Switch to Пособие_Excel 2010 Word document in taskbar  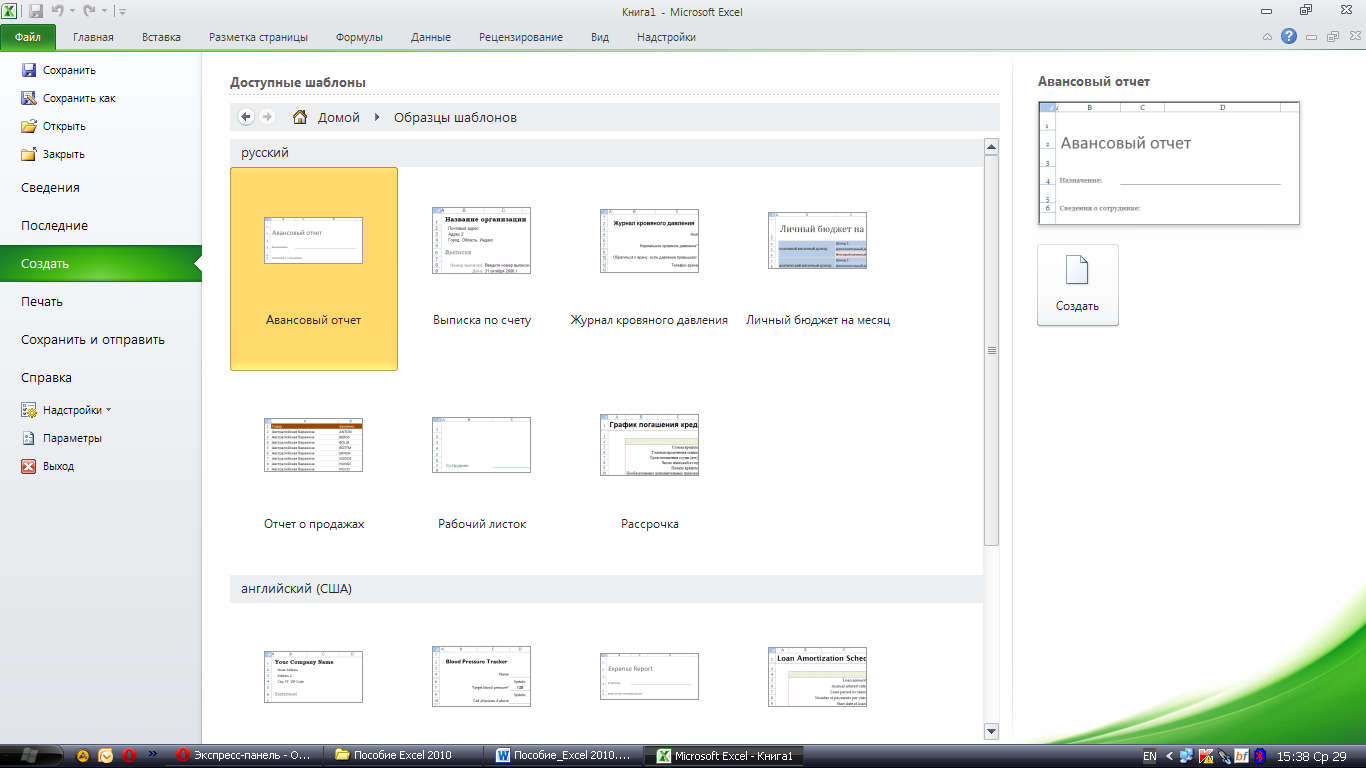coord(564,756)
